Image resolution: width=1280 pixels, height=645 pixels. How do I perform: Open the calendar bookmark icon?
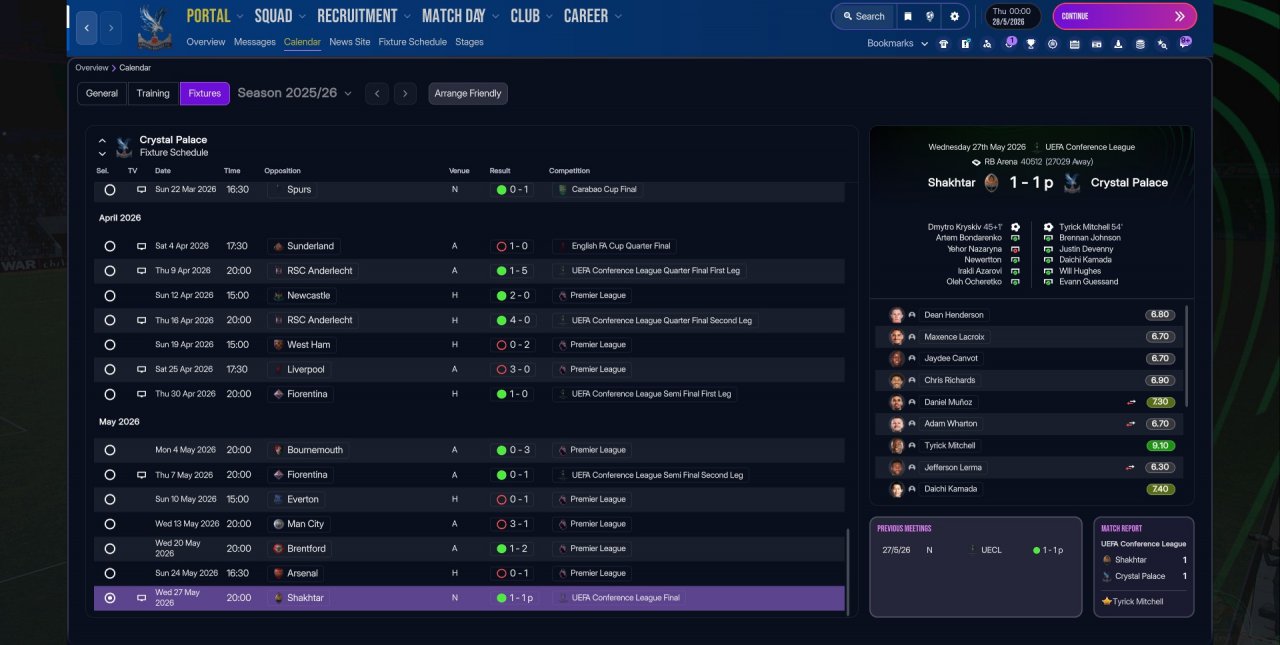[x=1074, y=44]
